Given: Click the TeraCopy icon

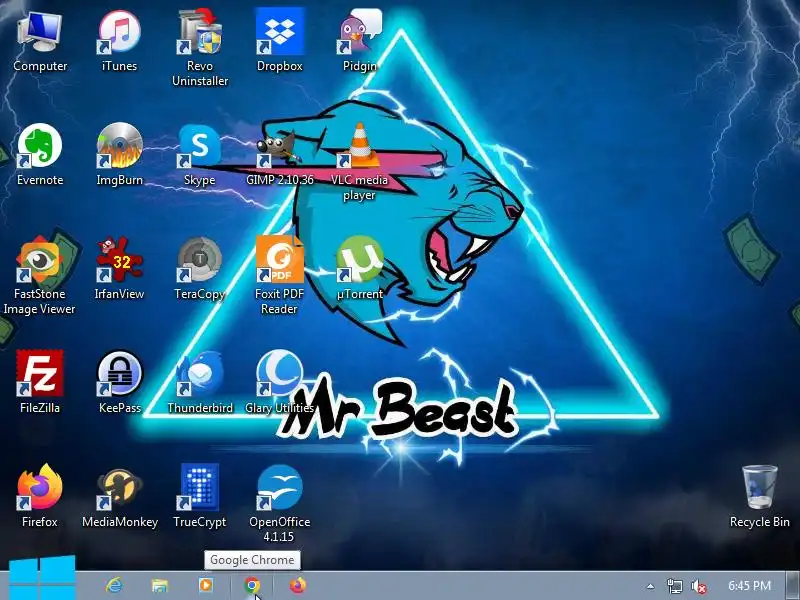Looking at the screenshot, I should (x=200, y=260).
